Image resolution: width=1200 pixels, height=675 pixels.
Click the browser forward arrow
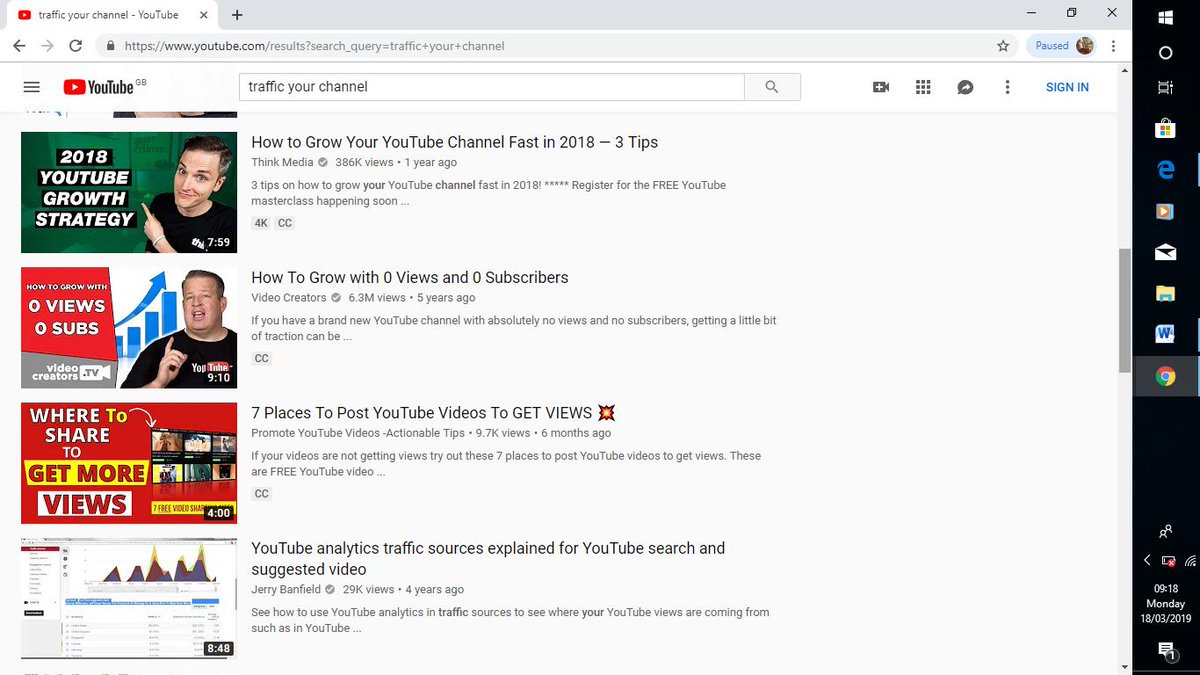click(47, 46)
